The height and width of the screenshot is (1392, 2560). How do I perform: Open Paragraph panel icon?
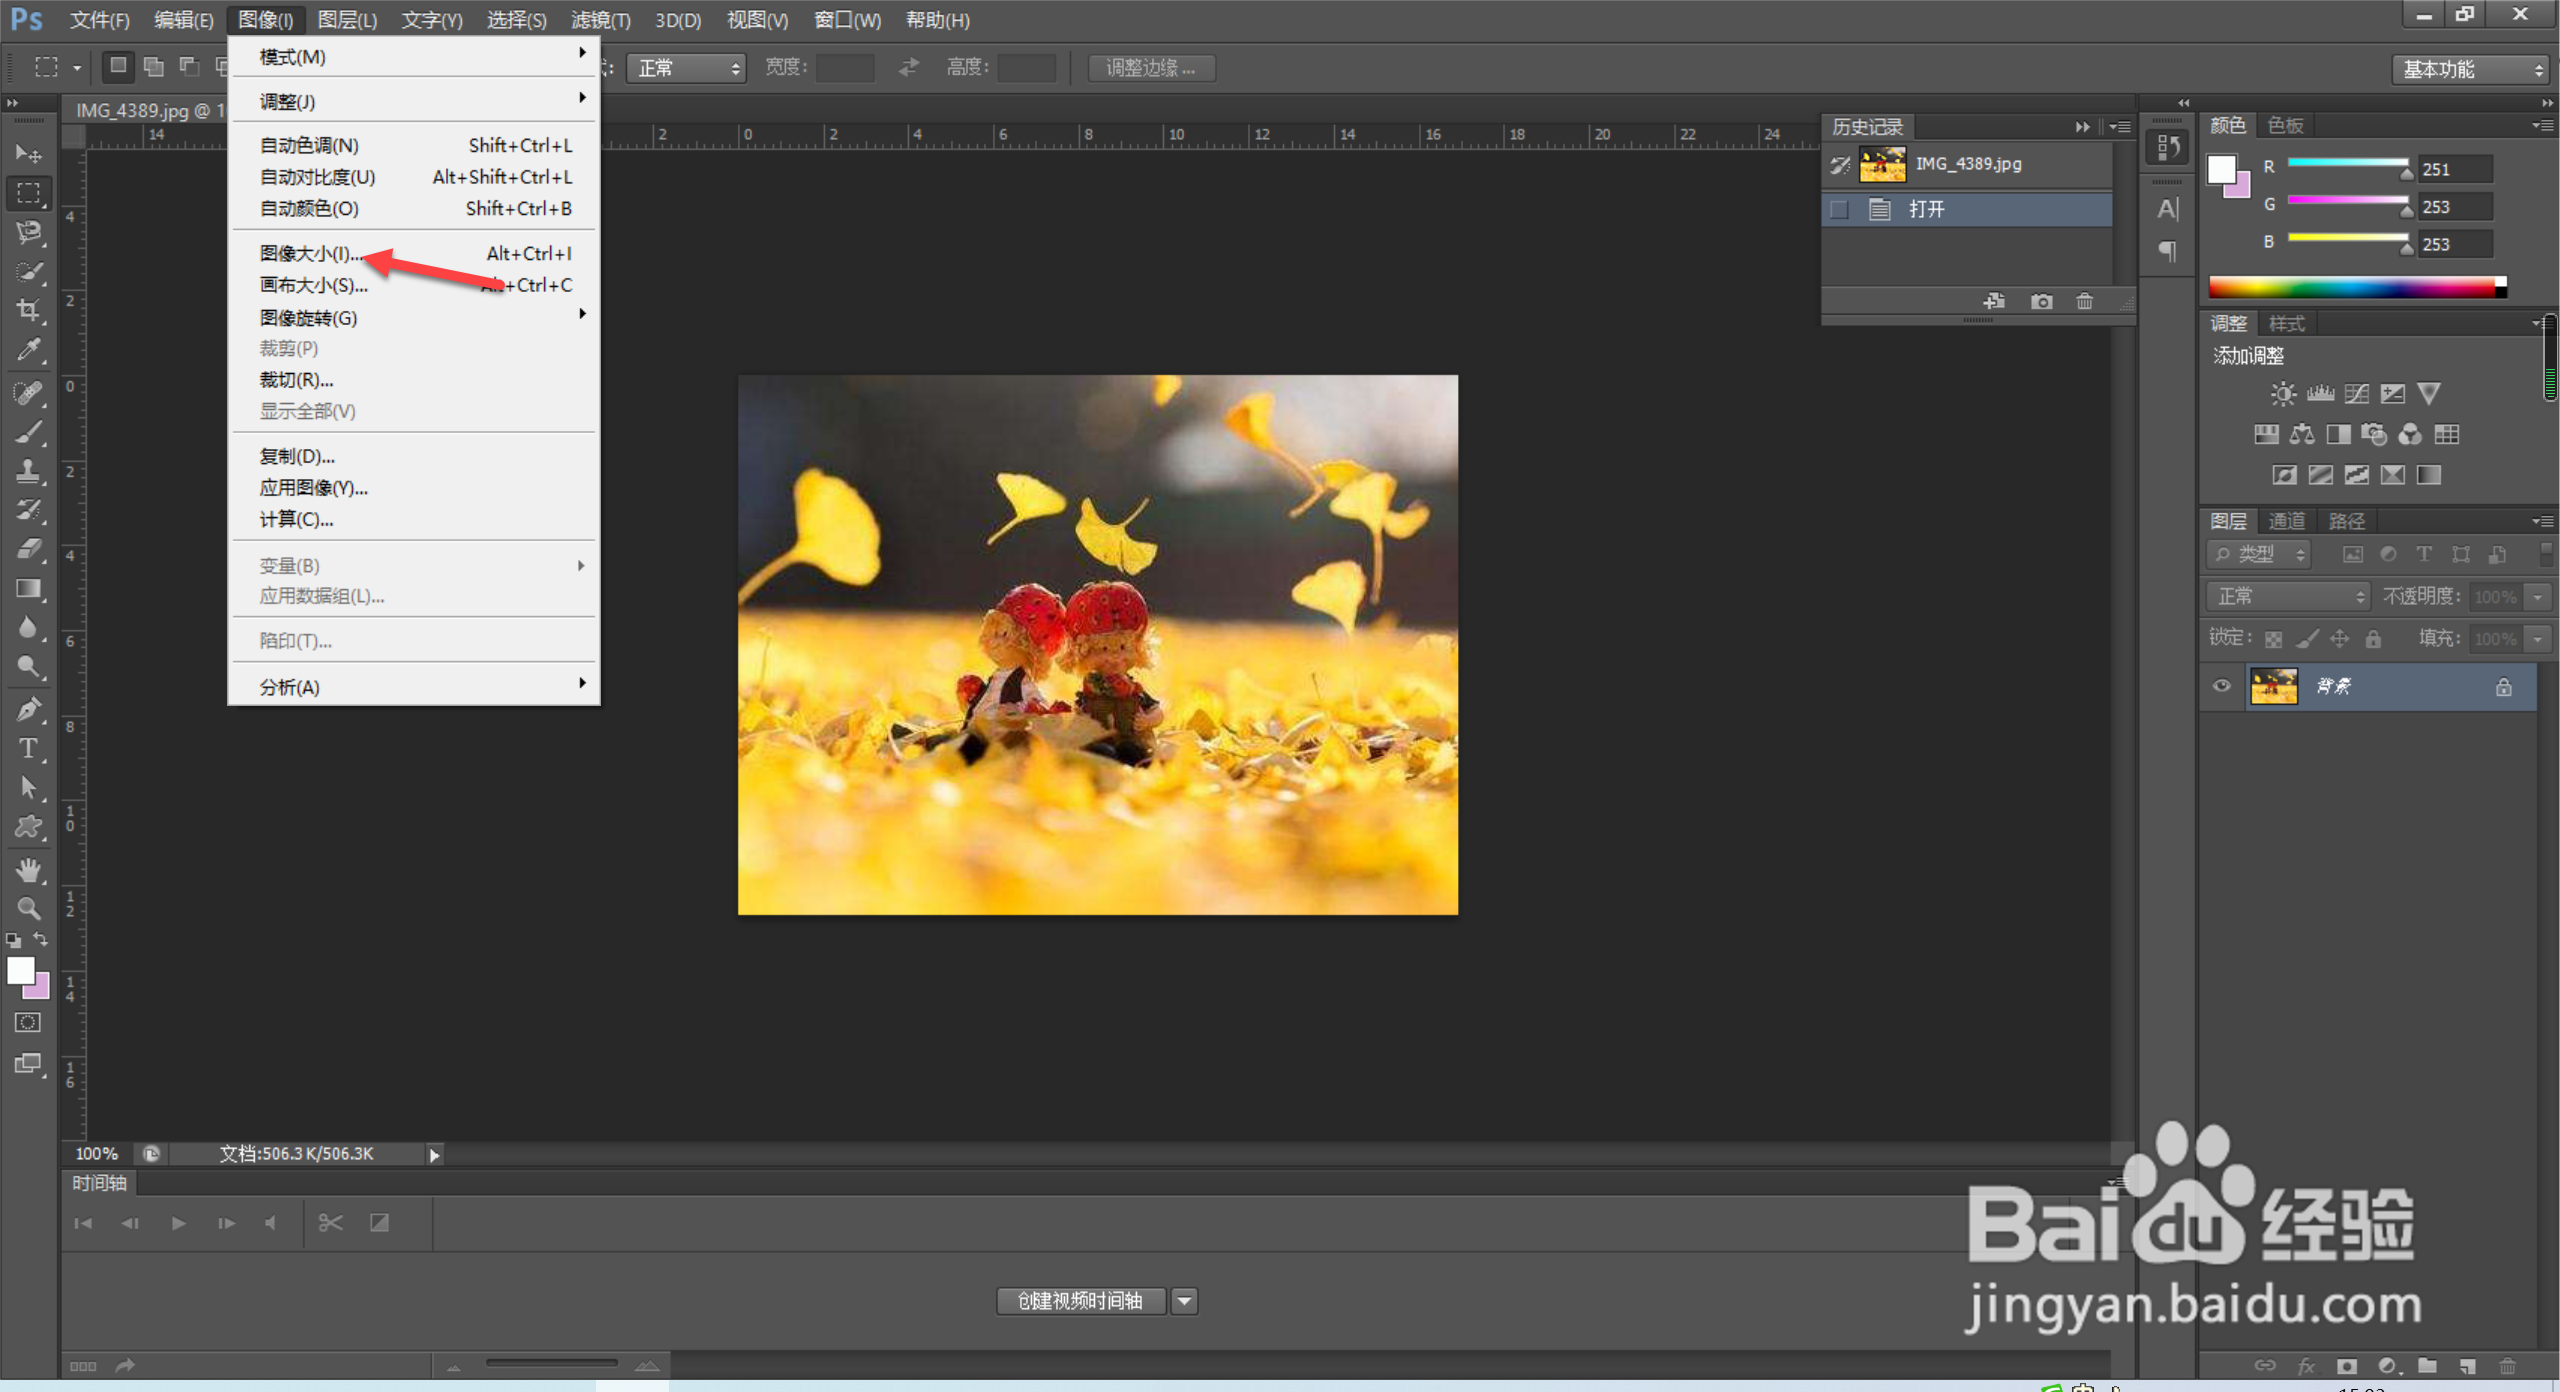click(x=2167, y=251)
